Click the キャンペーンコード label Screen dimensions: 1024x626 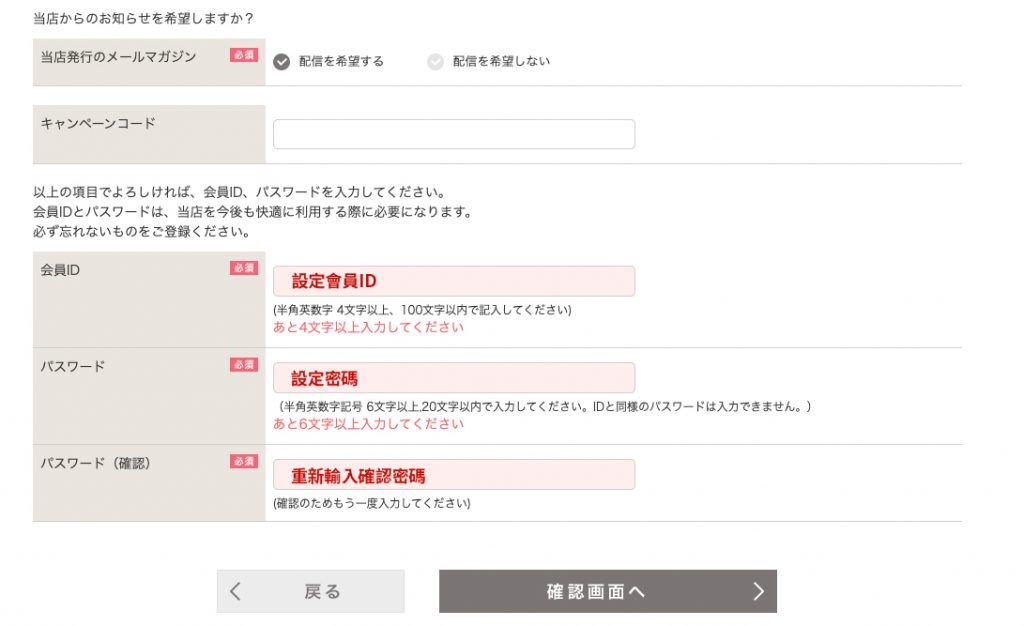(98, 123)
